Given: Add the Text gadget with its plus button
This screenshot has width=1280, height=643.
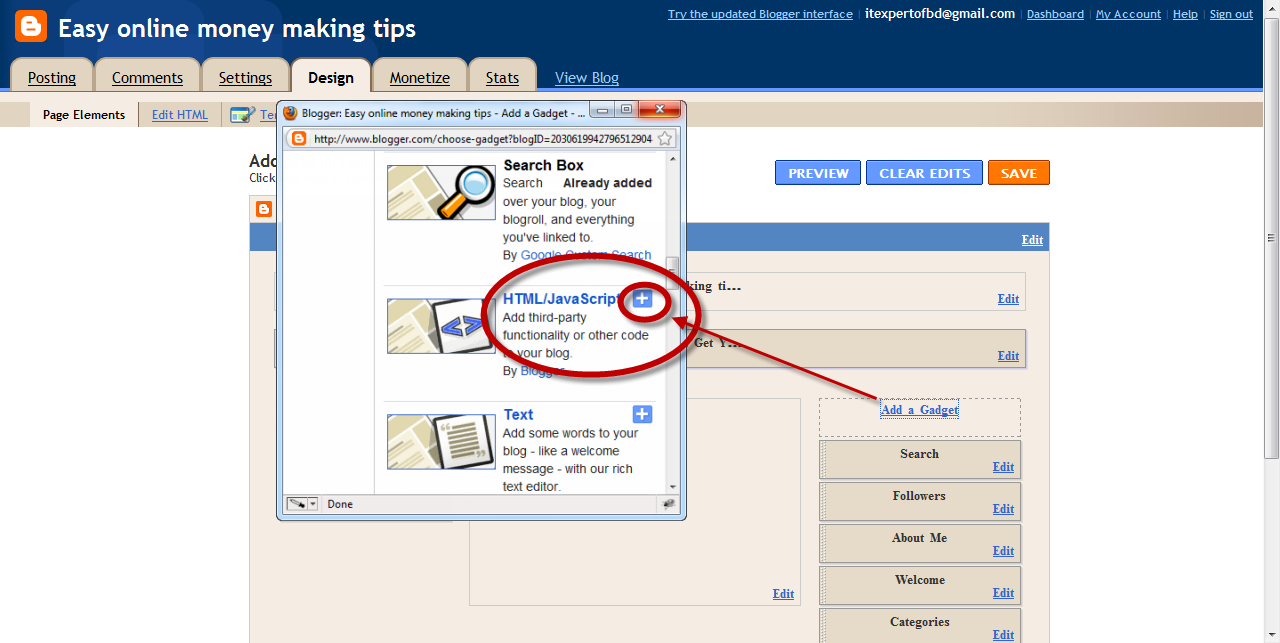Looking at the screenshot, I should point(642,414).
